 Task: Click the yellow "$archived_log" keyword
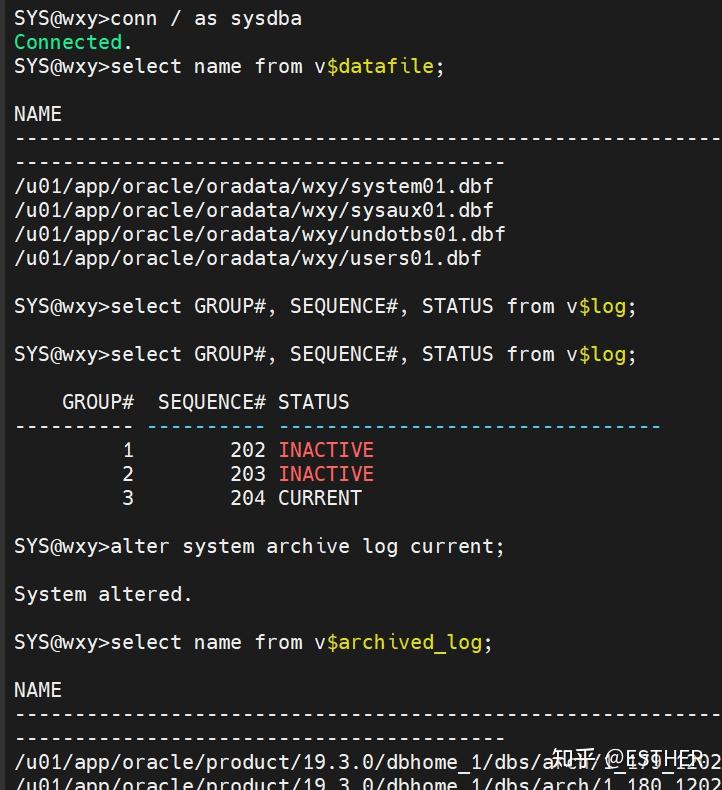409,642
